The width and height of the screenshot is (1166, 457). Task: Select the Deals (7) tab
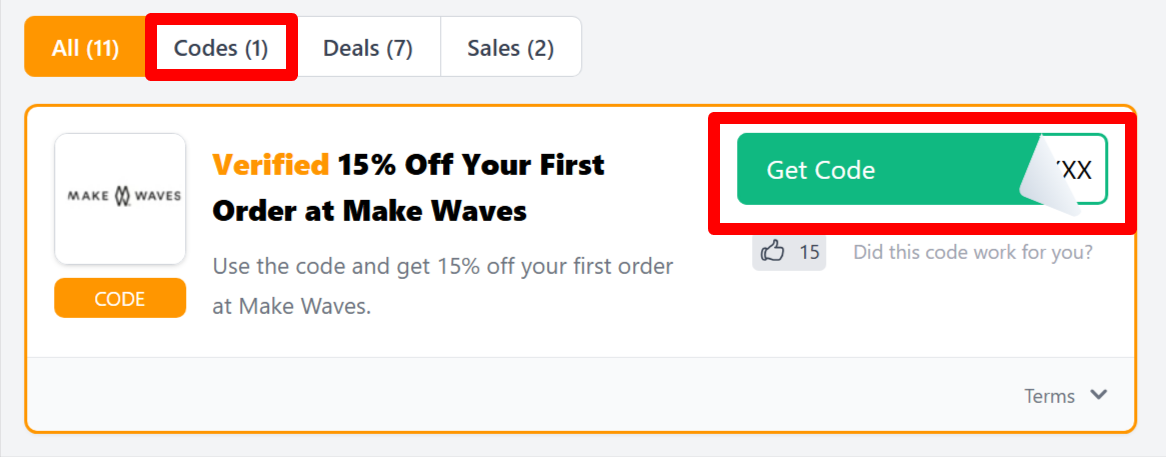pyautogui.click(x=368, y=47)
